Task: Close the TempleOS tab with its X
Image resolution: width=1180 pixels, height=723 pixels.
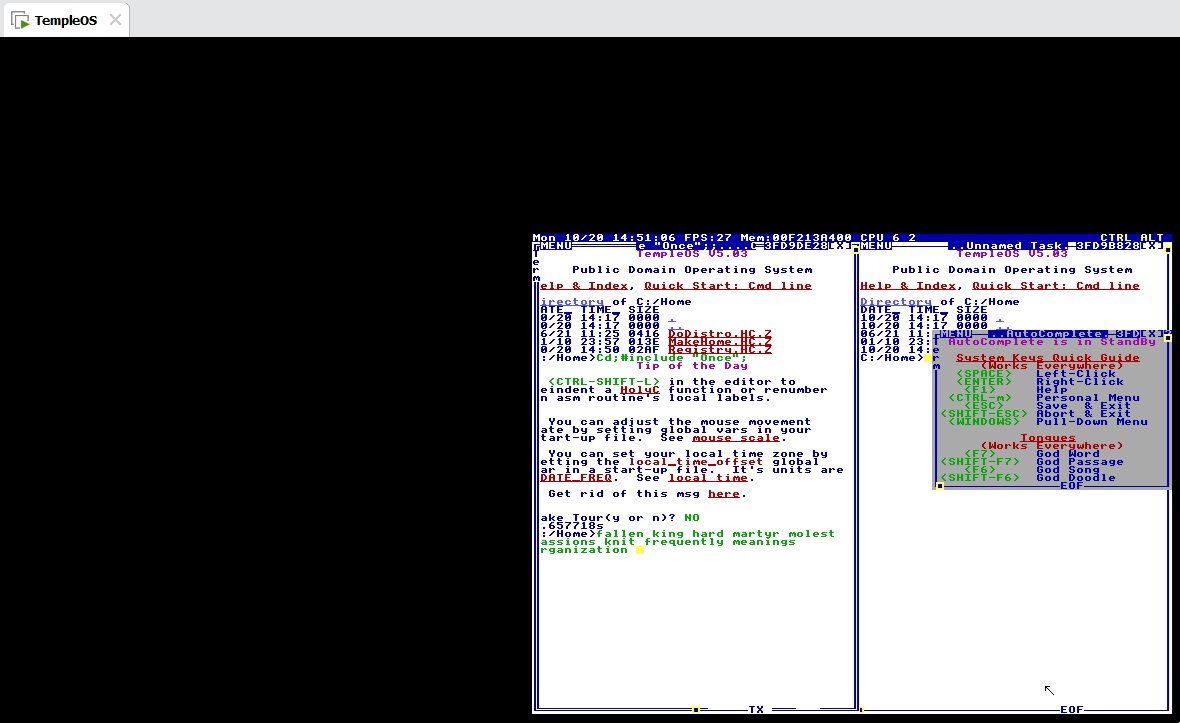Action: pyautogui.click(x=115, y=20)
